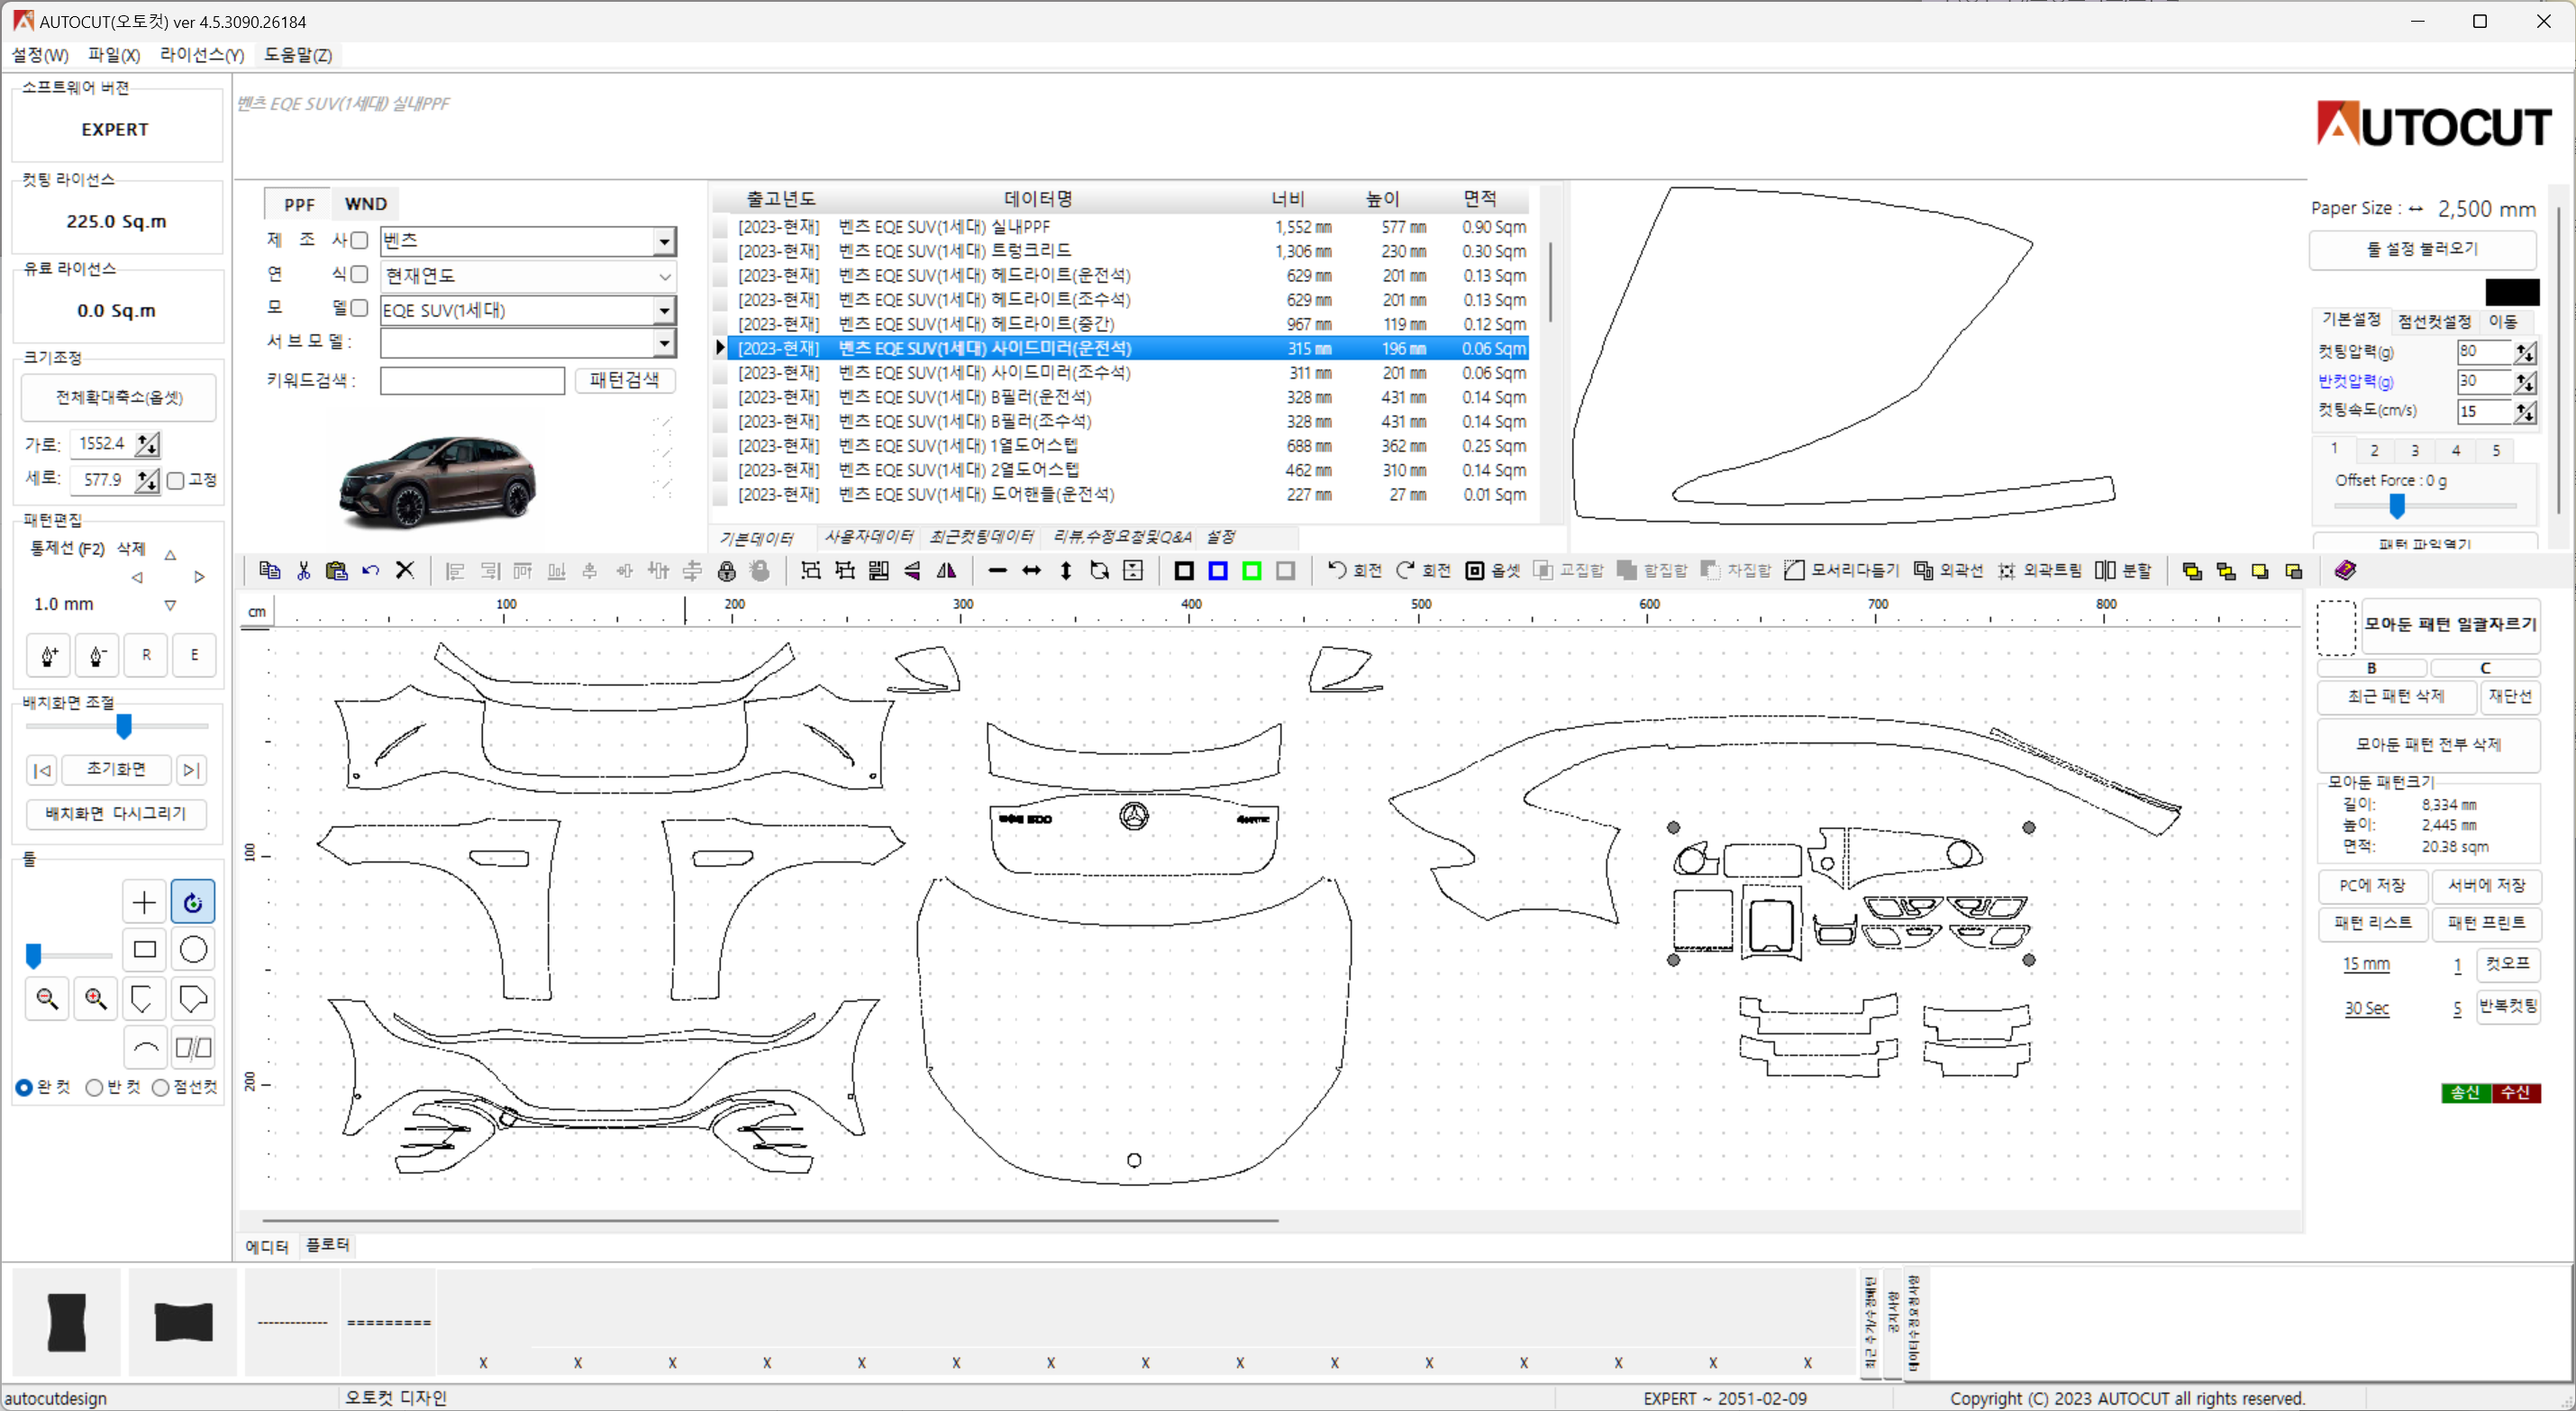Open the 라이선스(Y) menu
Viewport: 2576px width, 1411px height.
pos(202,55)
